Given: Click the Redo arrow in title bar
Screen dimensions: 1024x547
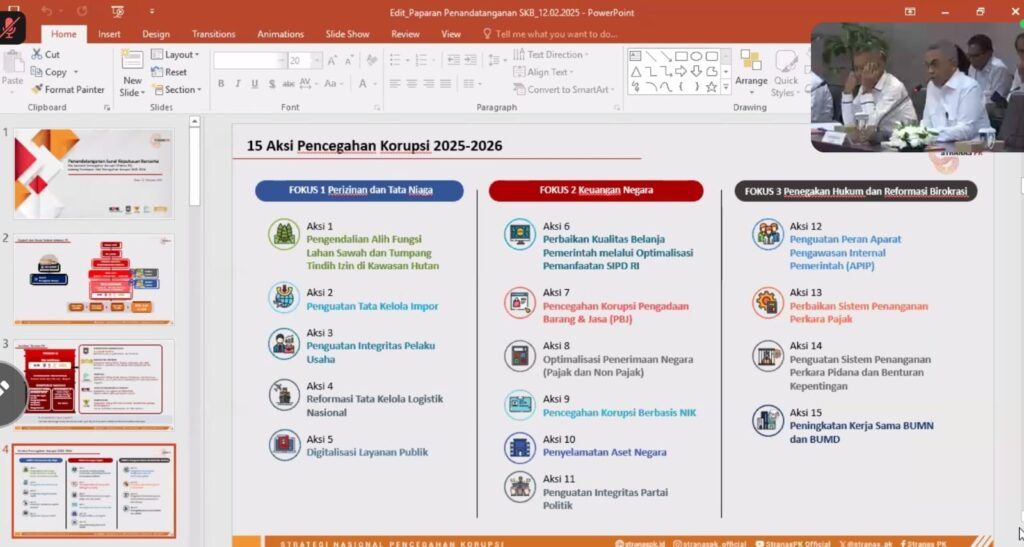Looking at the screenshot, I should click(82, 11).
